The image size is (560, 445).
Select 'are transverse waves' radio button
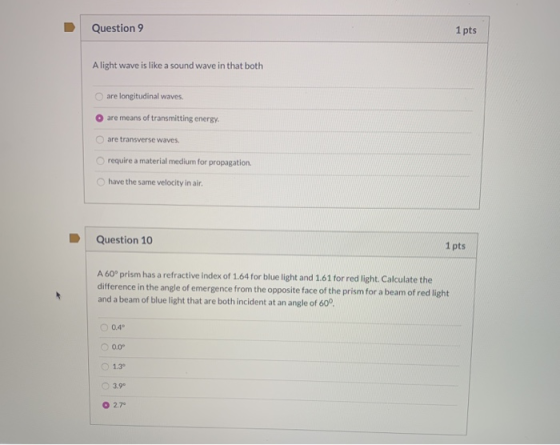[100, 140]
